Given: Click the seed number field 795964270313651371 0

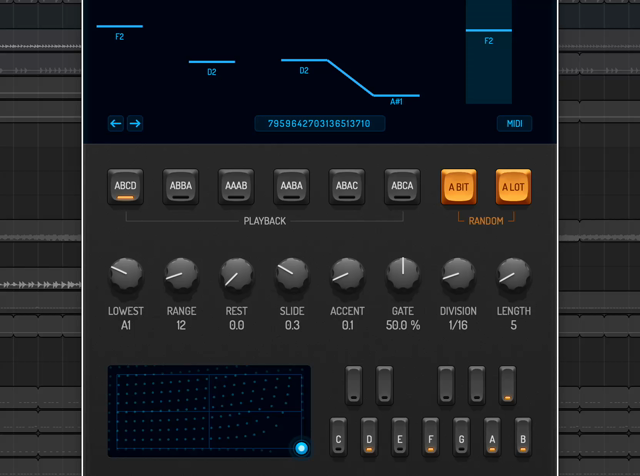Looking at the screenshot, I should (x=319, y=124).
